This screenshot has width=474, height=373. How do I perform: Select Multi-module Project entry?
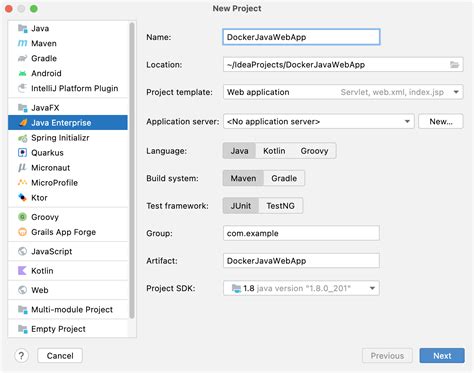[68, 310]
